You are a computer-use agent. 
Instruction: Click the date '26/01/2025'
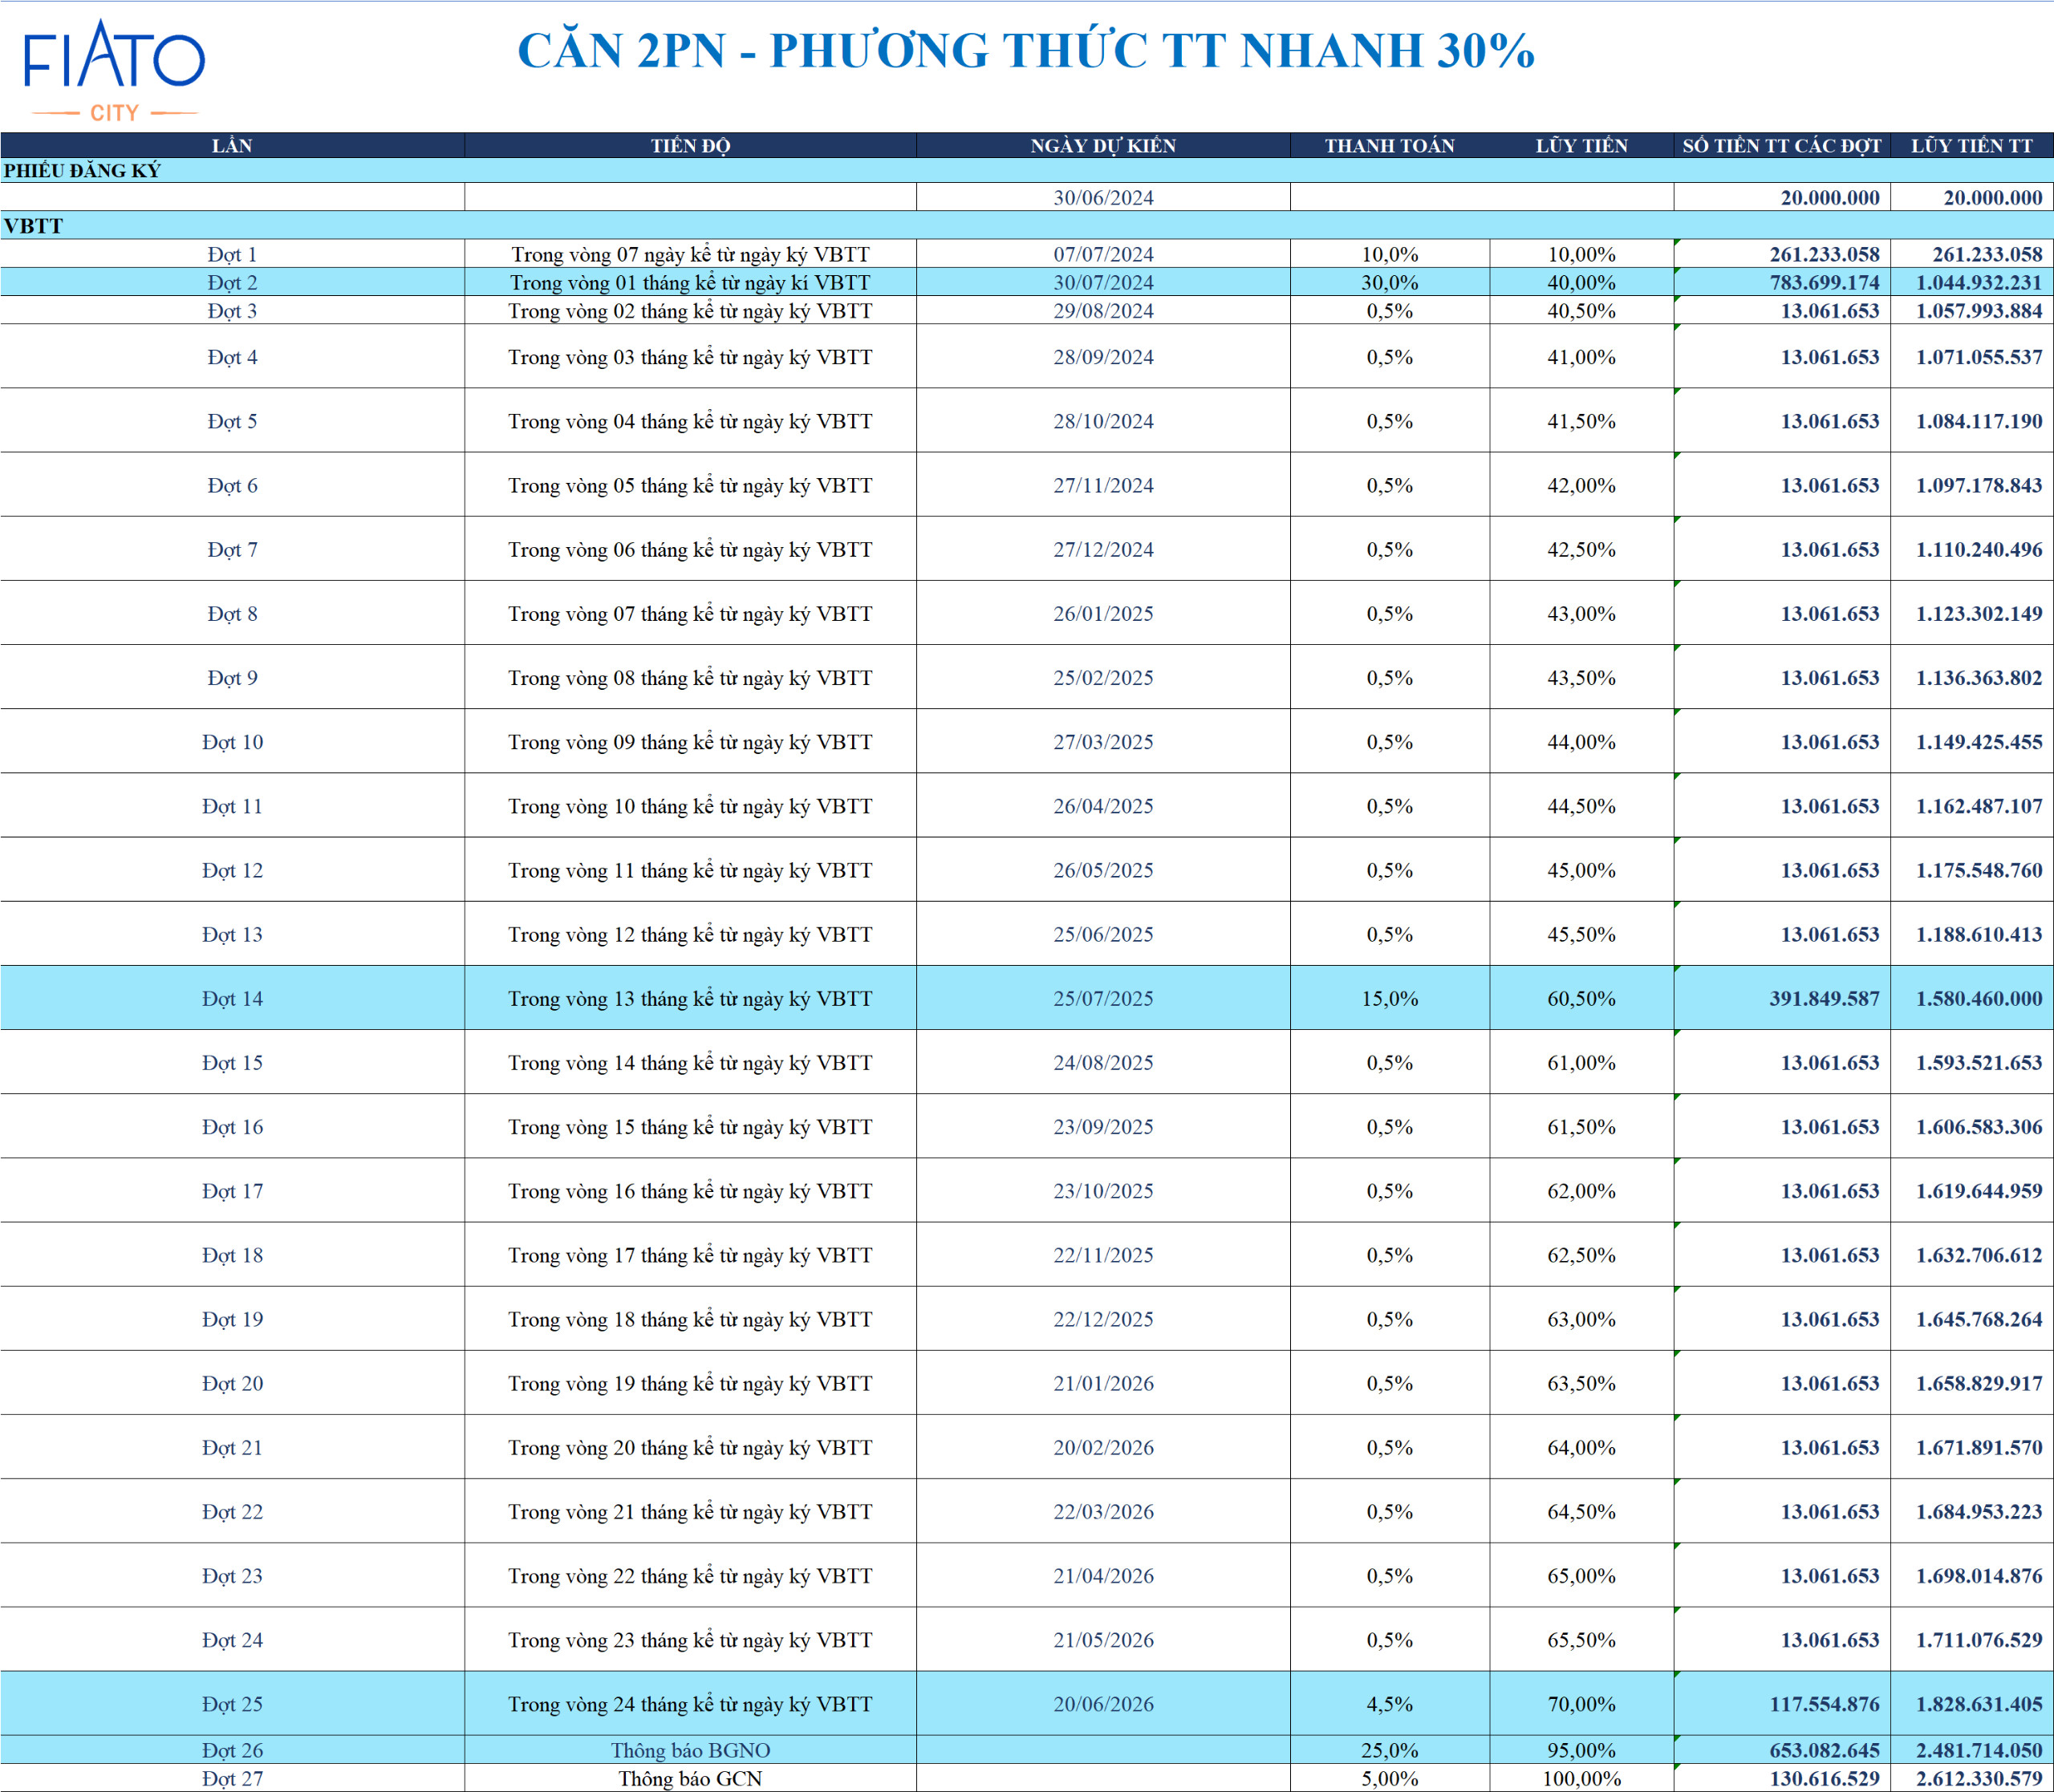(1103, 614)
